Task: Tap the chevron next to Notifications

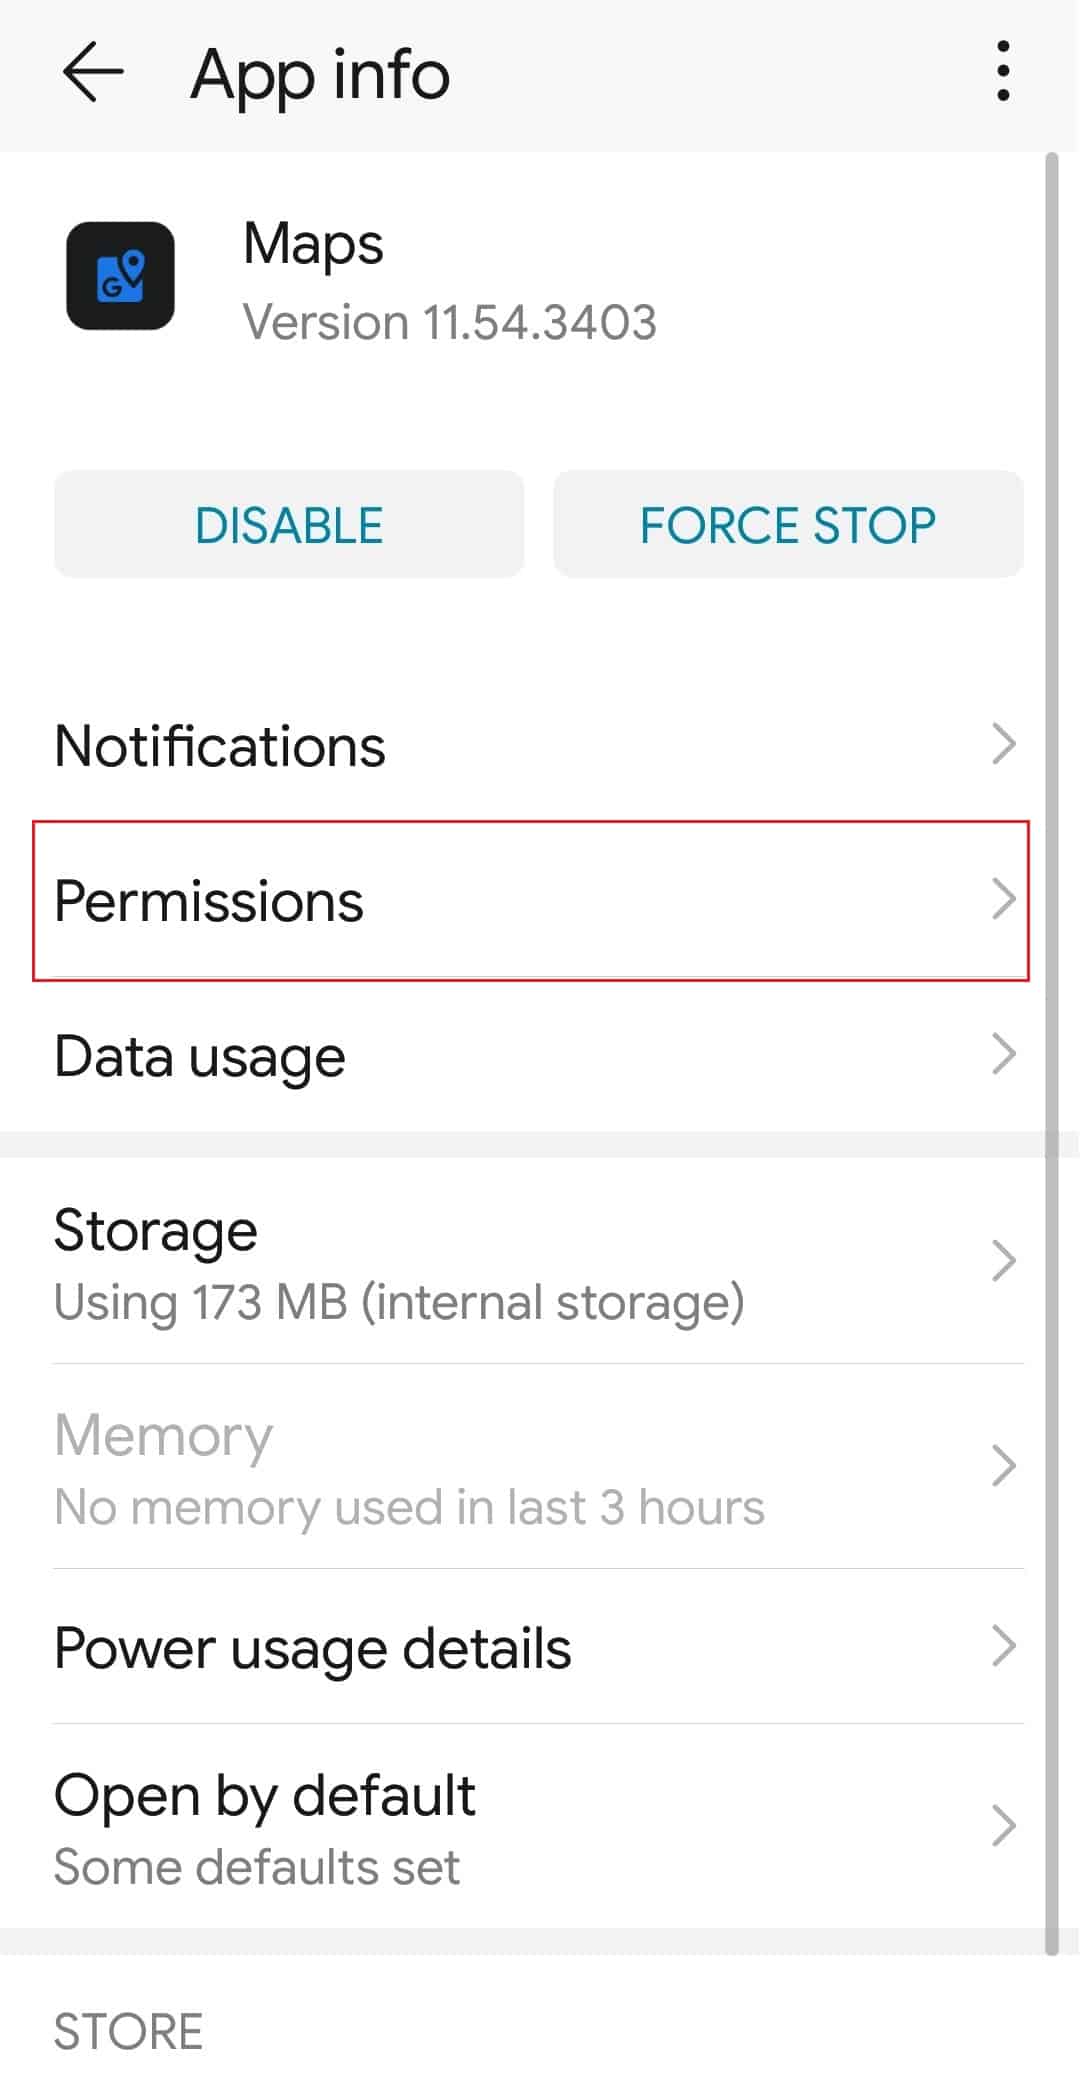Action: pos(1004,745)
